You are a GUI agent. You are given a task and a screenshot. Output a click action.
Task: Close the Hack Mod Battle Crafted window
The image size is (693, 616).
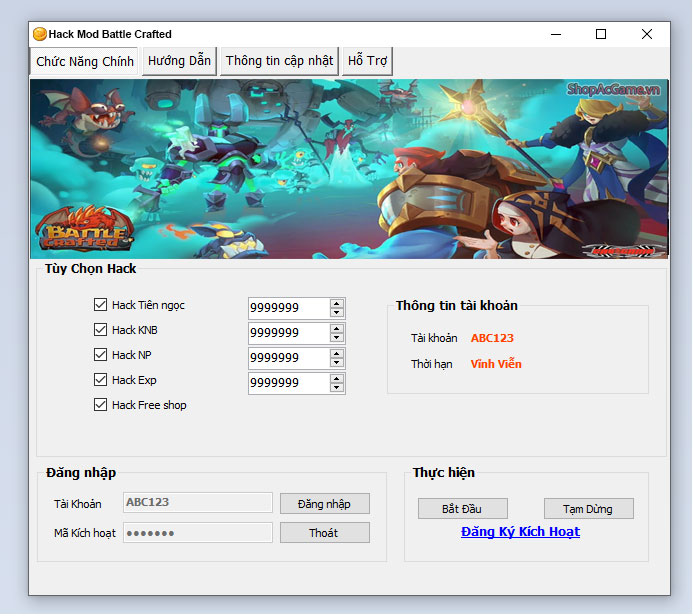[647, 34]
